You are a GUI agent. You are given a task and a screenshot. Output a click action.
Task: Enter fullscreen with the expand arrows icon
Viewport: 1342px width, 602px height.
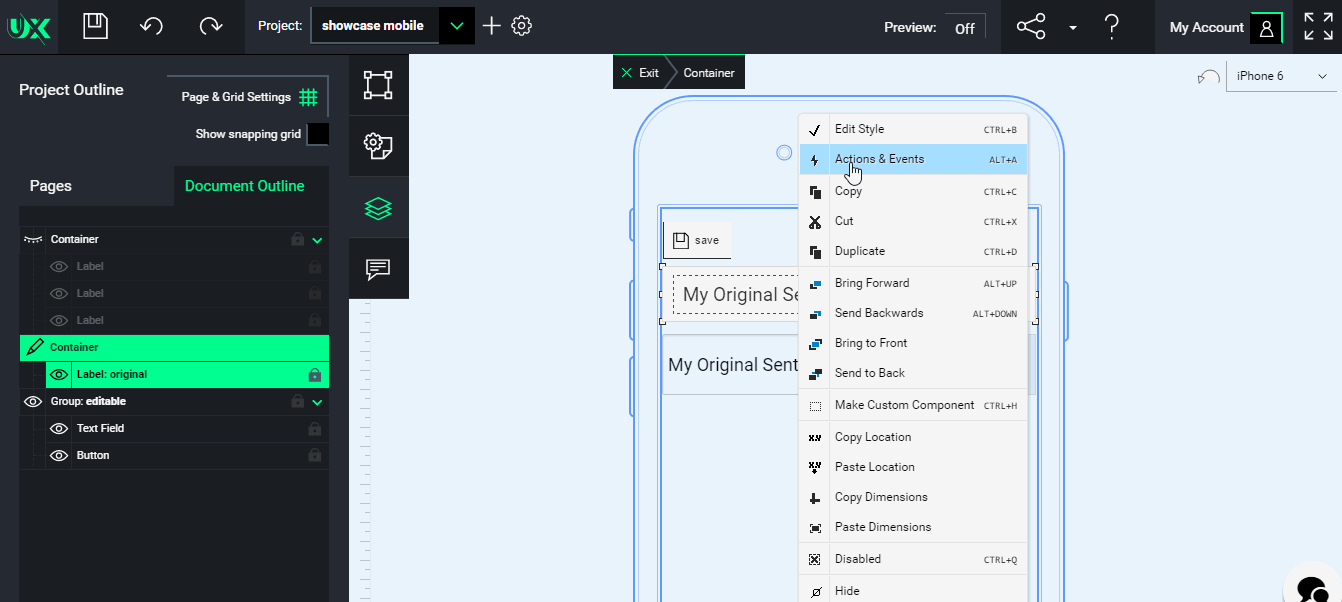click(x=1318, y=27)
